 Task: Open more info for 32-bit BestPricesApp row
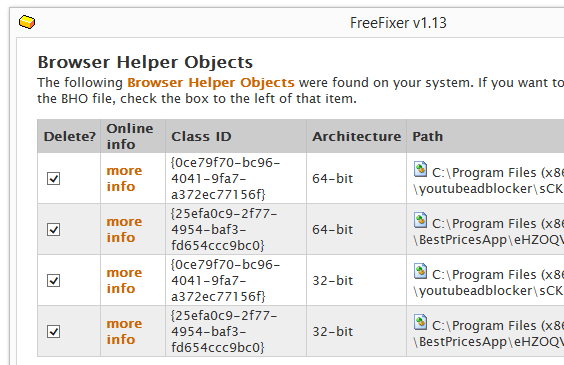coord(124,332)
